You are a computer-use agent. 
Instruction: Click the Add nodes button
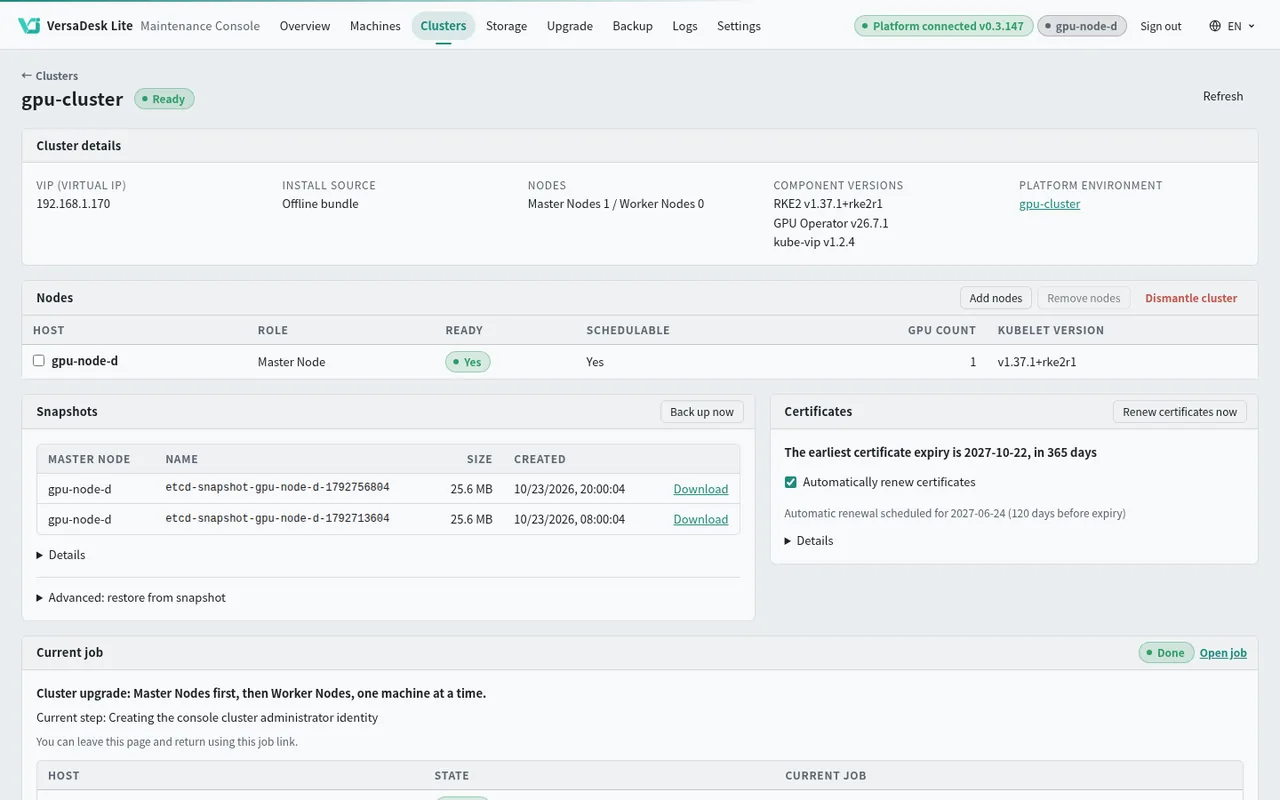click(996, 298)
